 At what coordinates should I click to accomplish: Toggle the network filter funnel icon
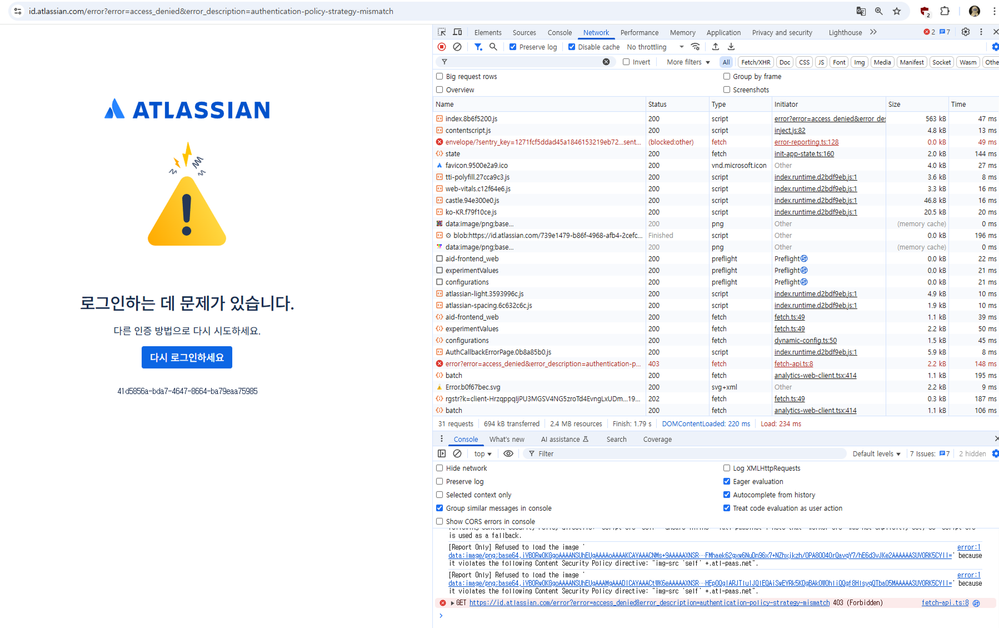tap(478, 46)
